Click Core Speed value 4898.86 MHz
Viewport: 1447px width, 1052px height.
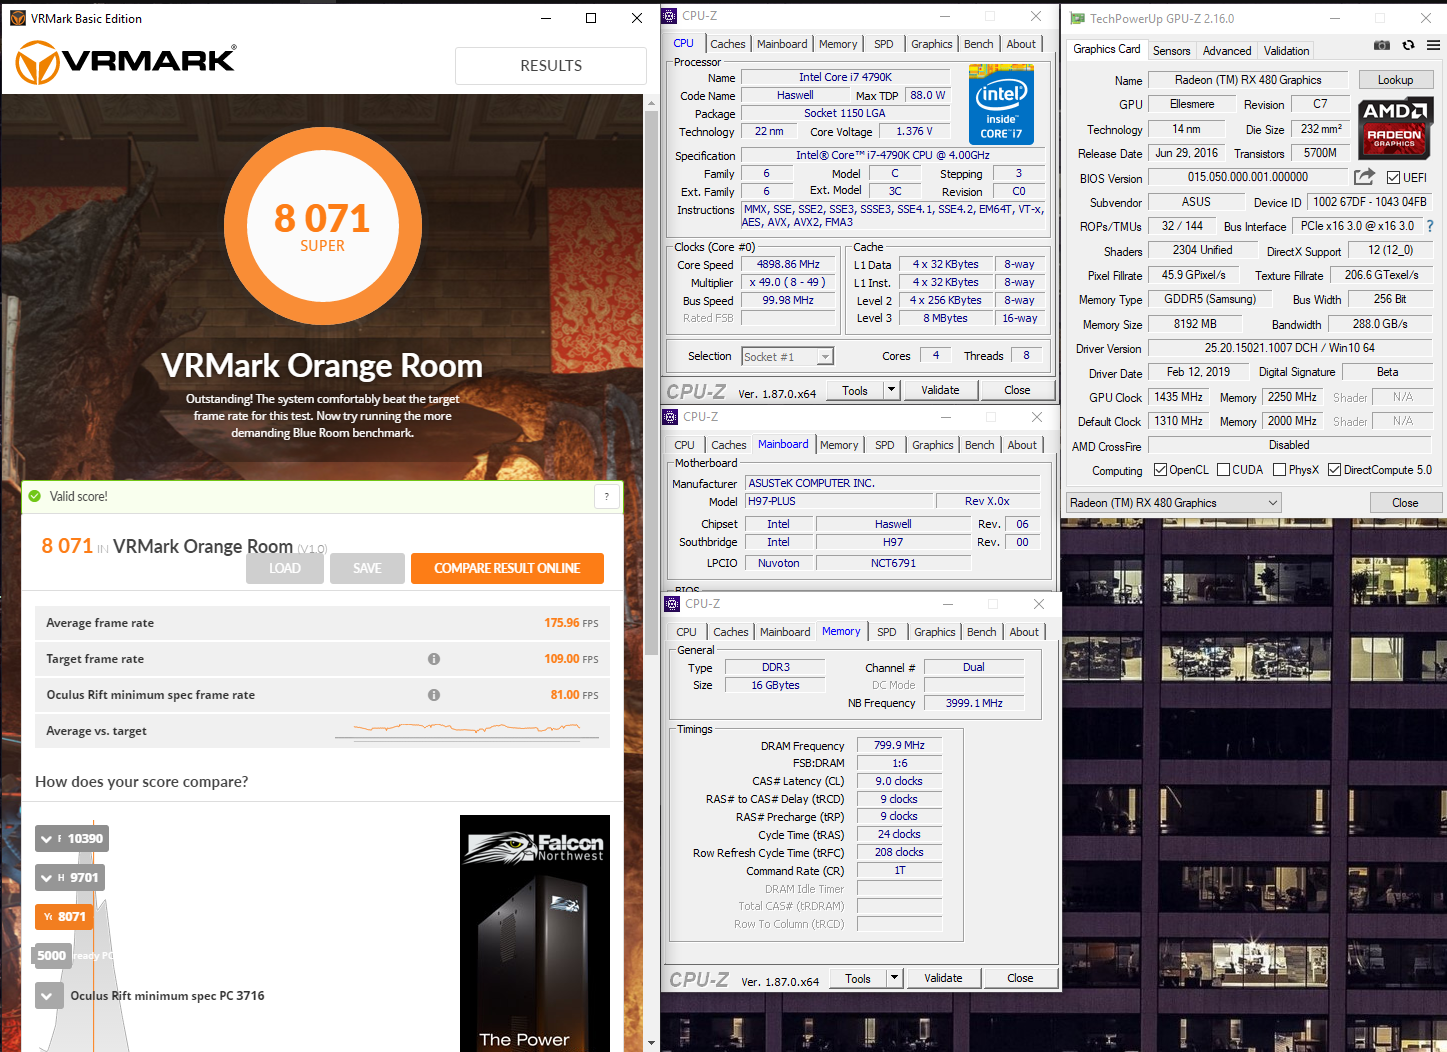click(x=788, y=265)
